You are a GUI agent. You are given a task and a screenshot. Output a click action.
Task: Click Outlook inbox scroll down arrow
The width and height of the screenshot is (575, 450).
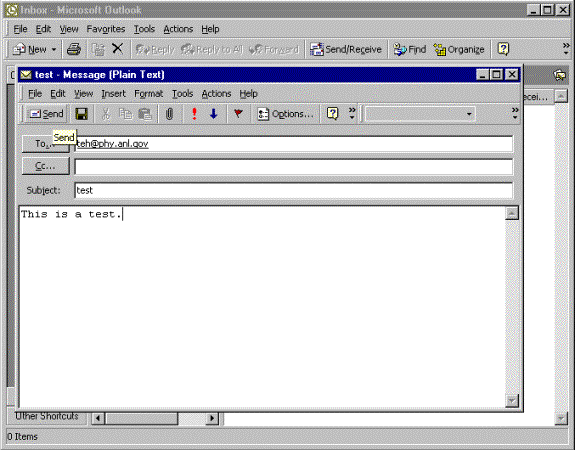(561, 418)
